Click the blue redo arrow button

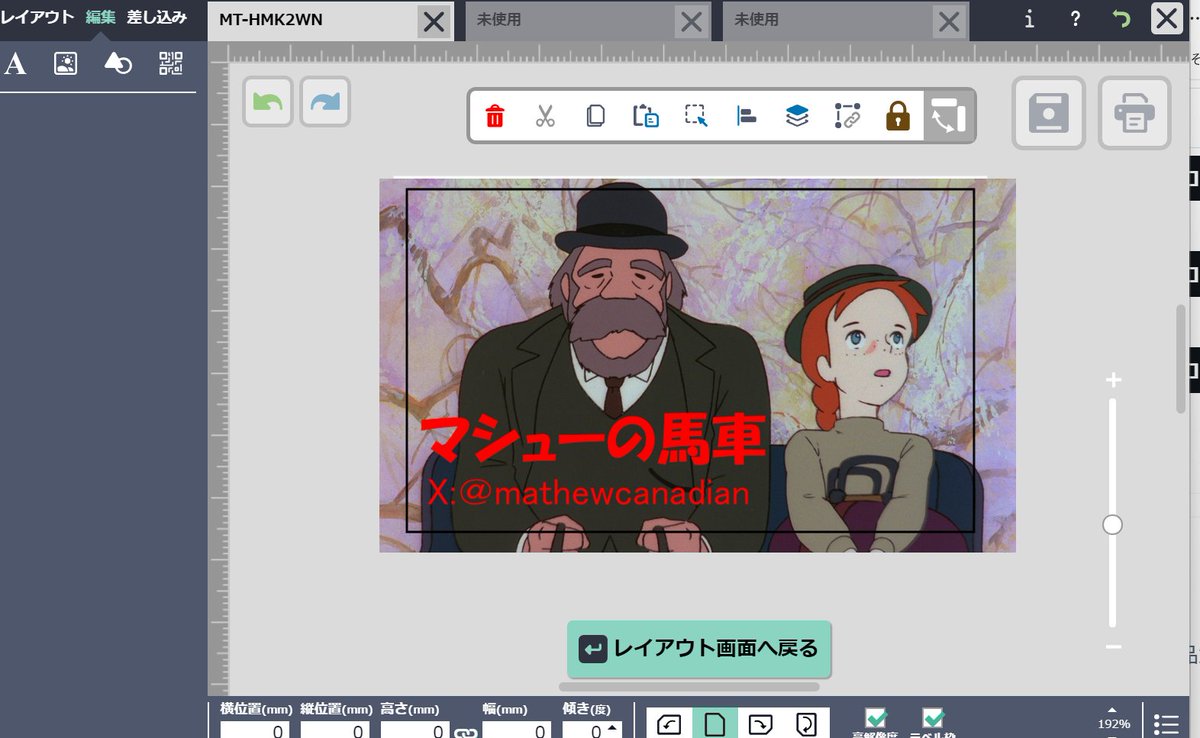pos(325,102)
